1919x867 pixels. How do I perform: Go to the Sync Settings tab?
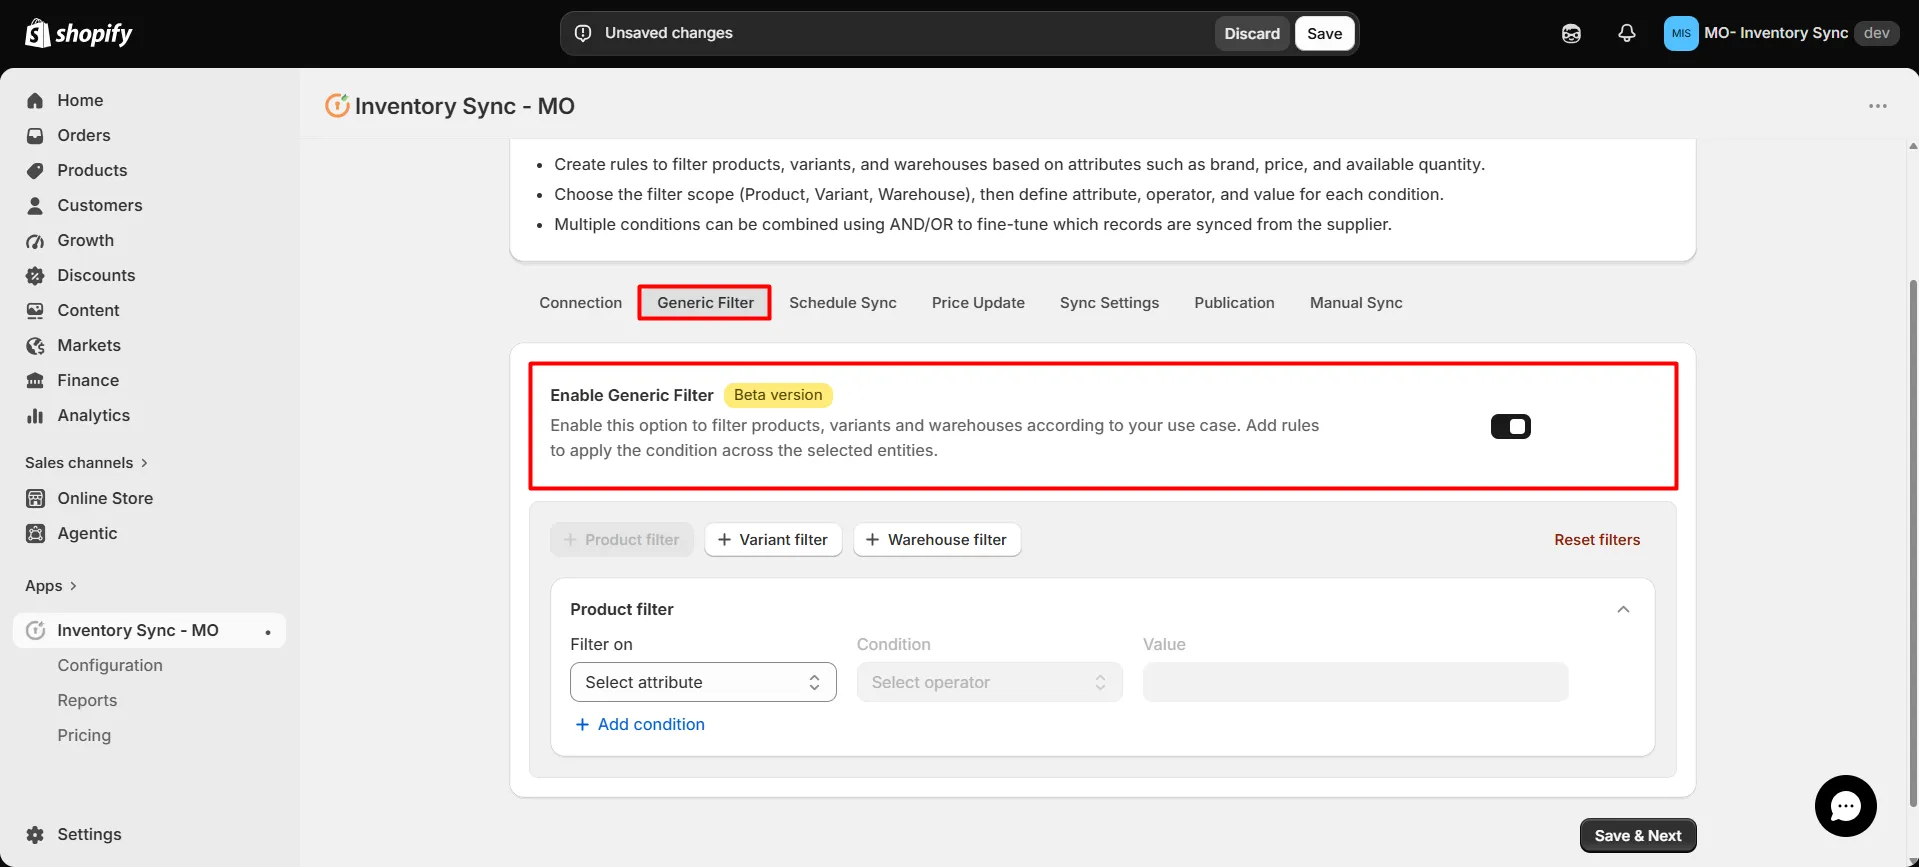1109,303
